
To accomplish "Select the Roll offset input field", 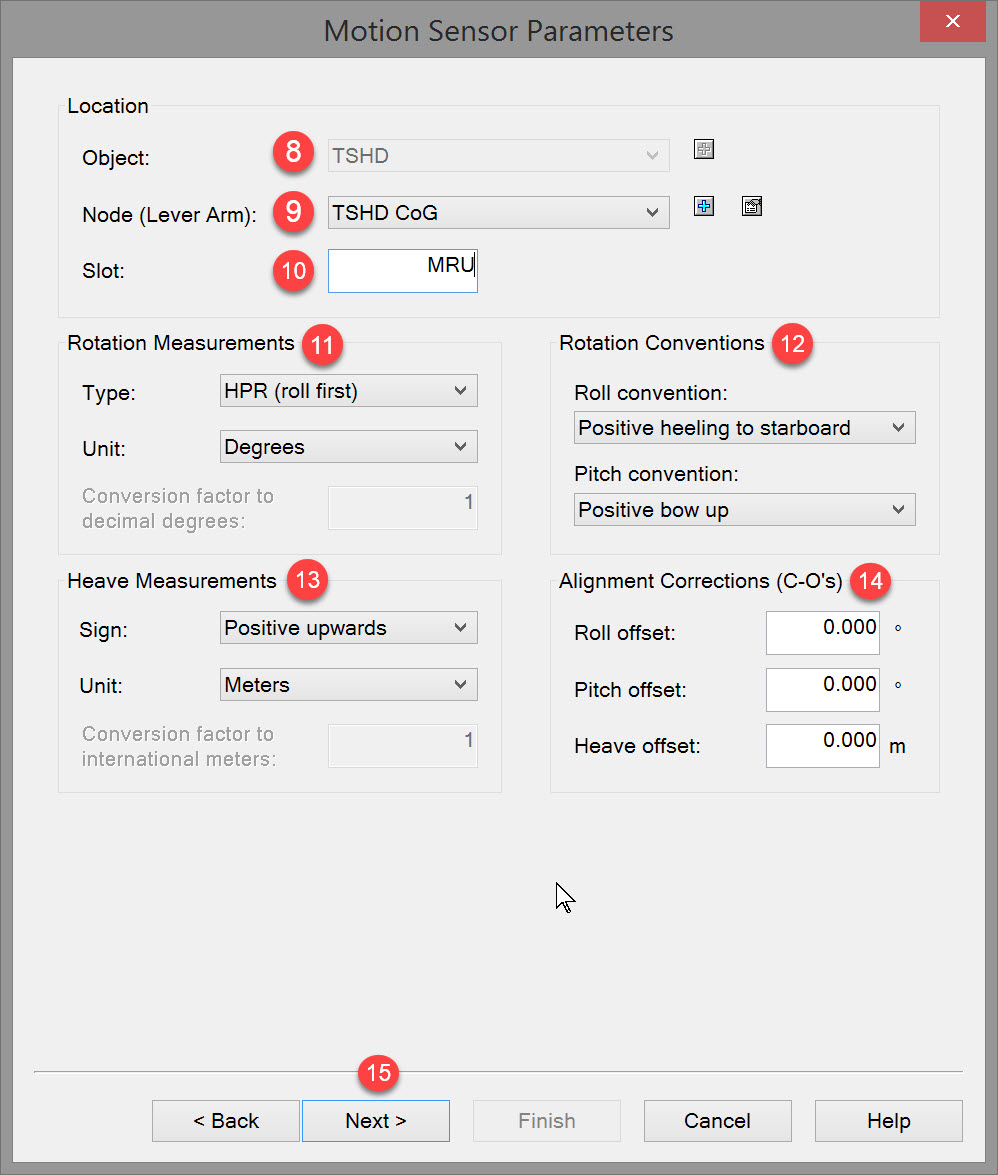I will point(822,633).
